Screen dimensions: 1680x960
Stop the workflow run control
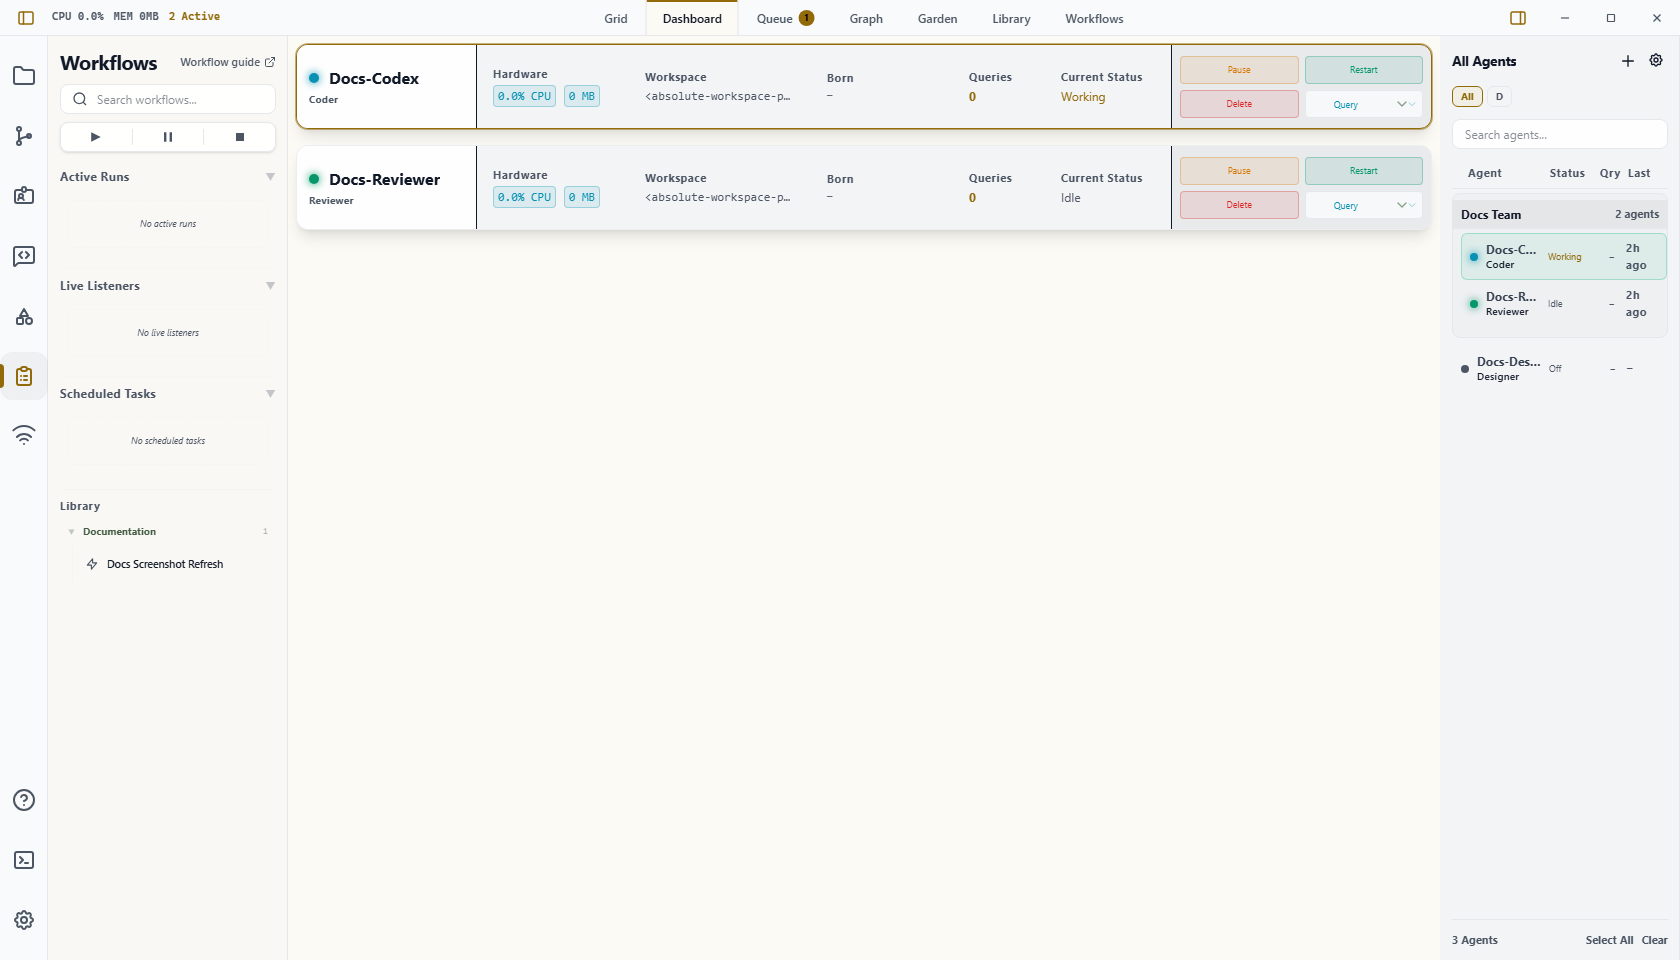pyautogui.click(x=240, y=137)
